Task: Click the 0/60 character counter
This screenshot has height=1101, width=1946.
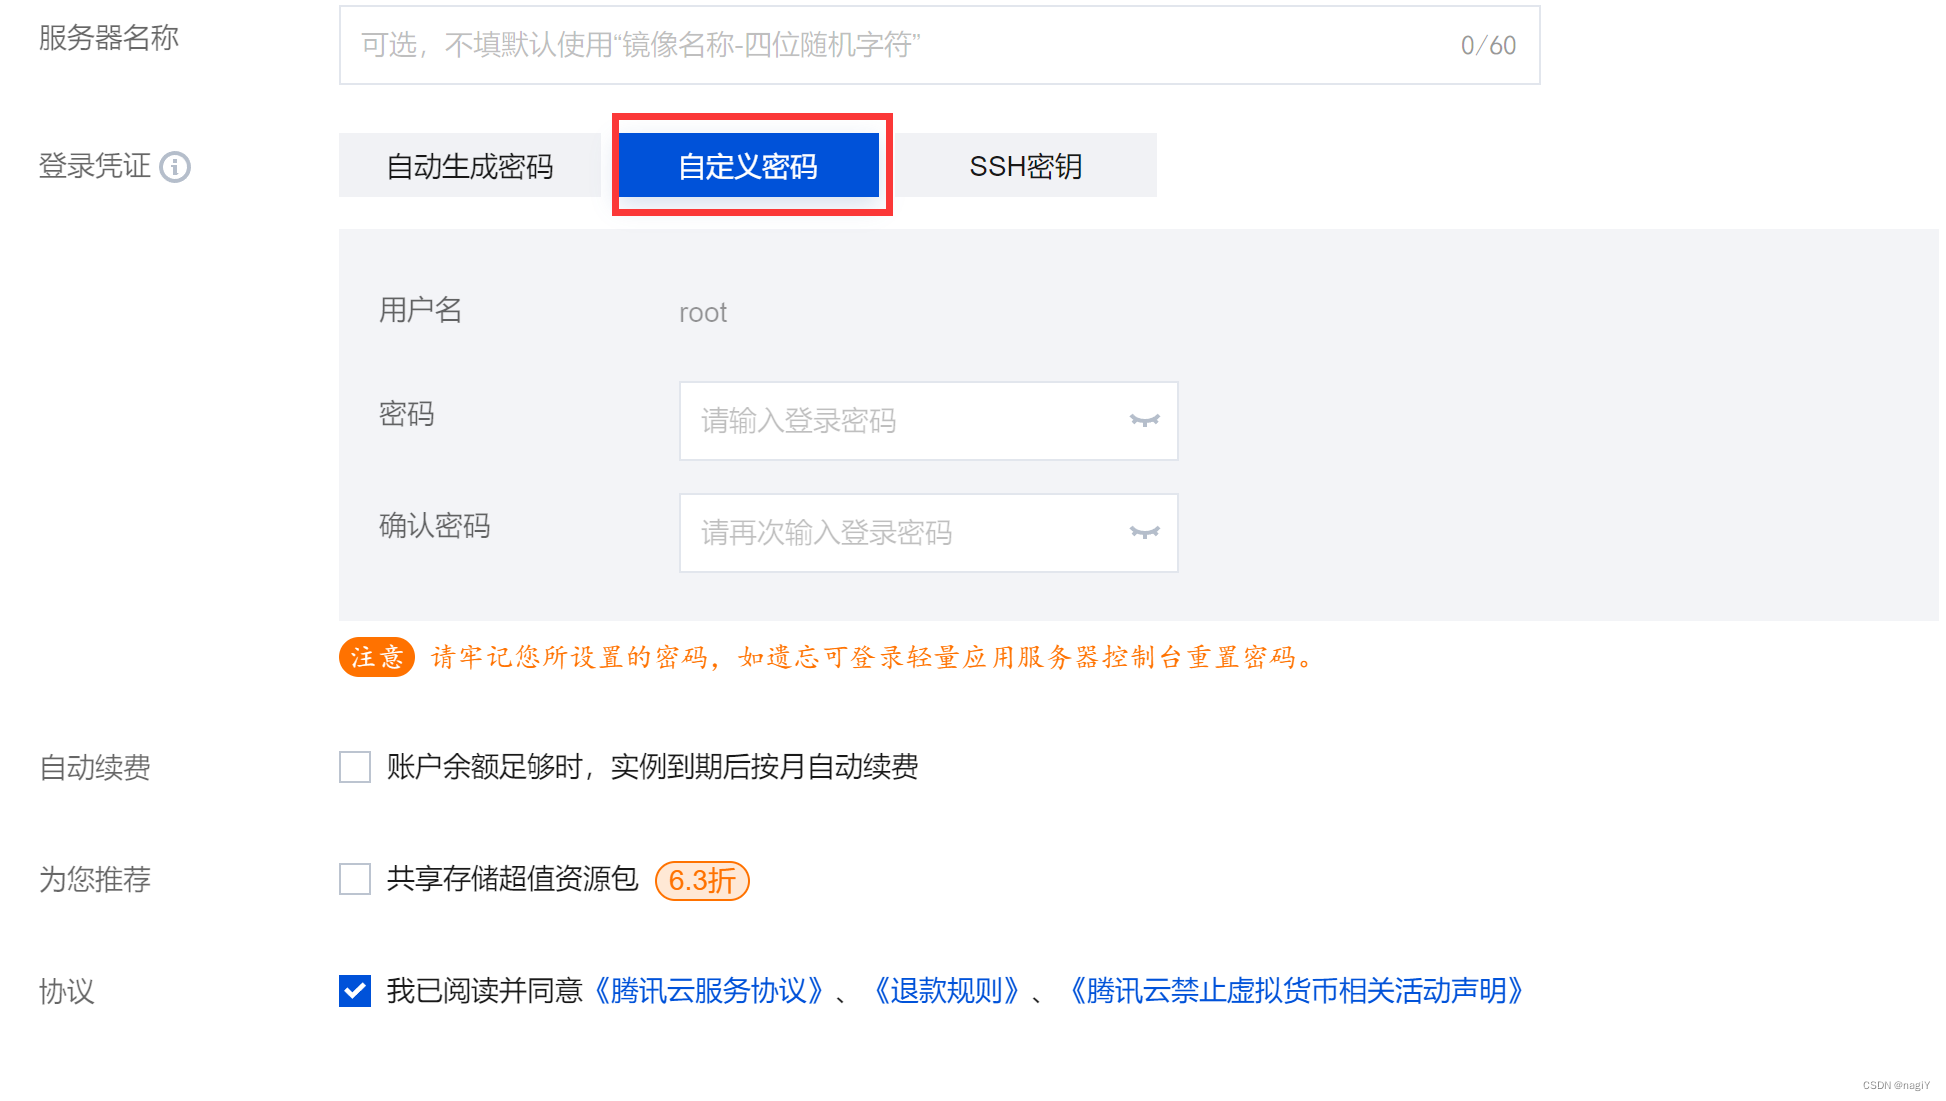Action: 1488,45
